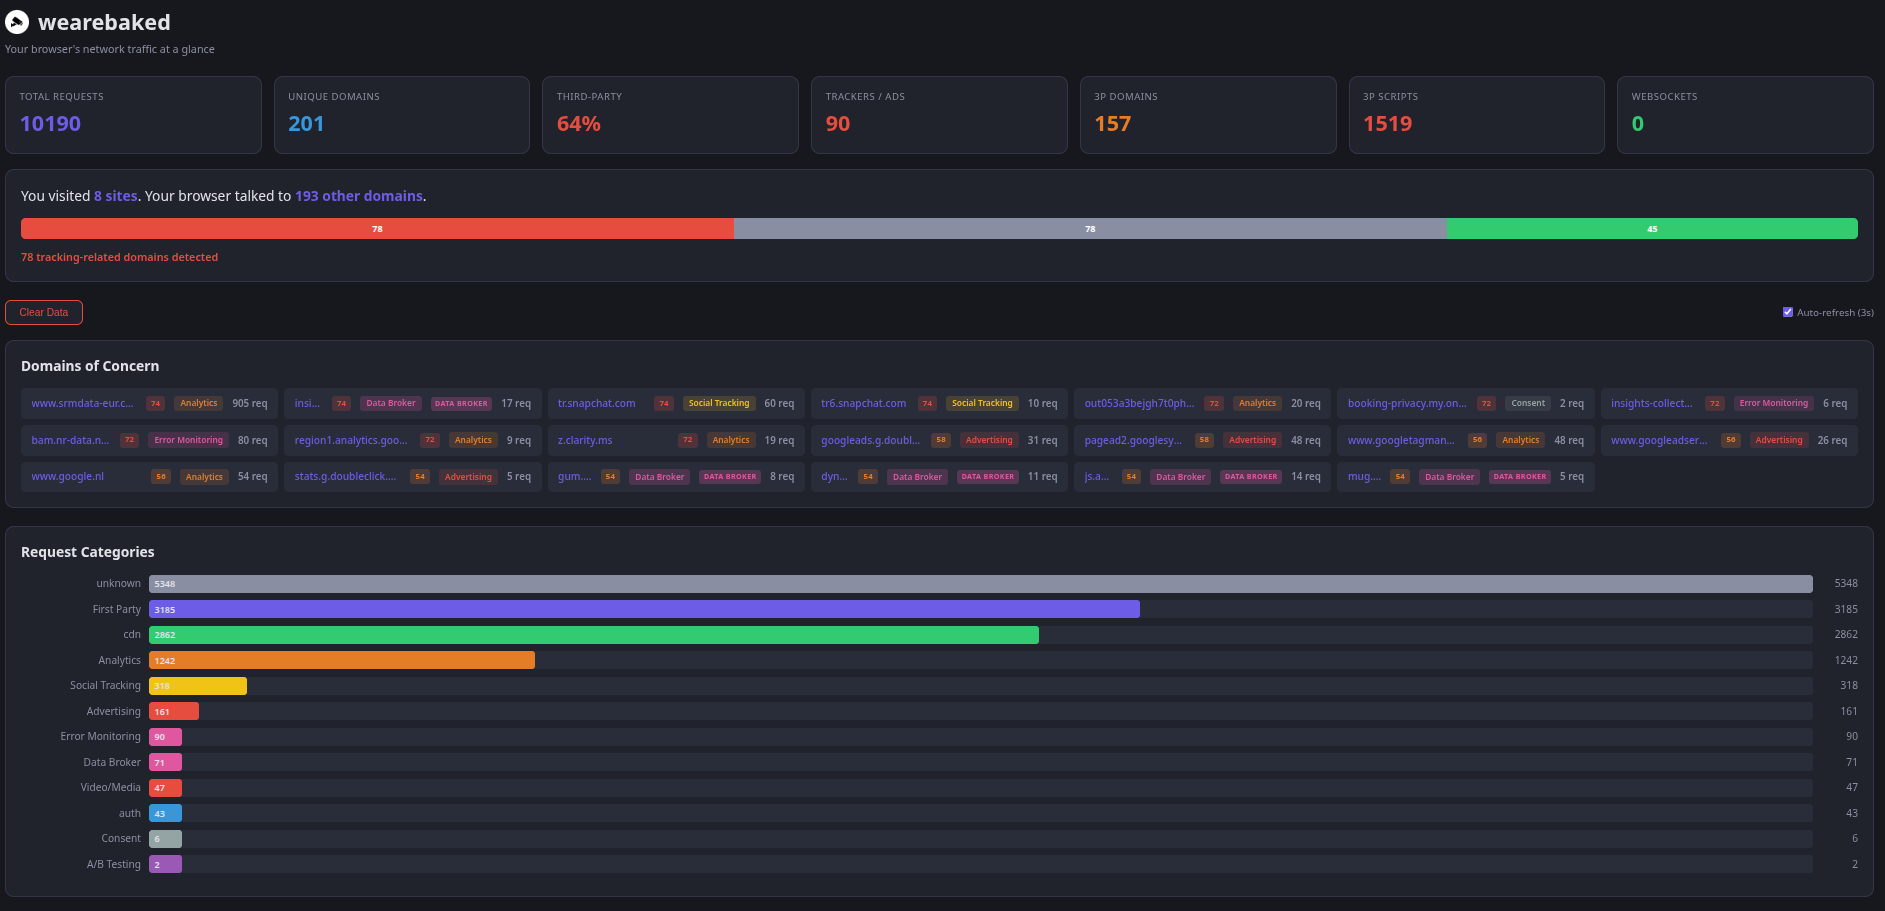Click the cdn category bar showing 2862
This screenshot has width=1885, height=911.
[594, 635]
